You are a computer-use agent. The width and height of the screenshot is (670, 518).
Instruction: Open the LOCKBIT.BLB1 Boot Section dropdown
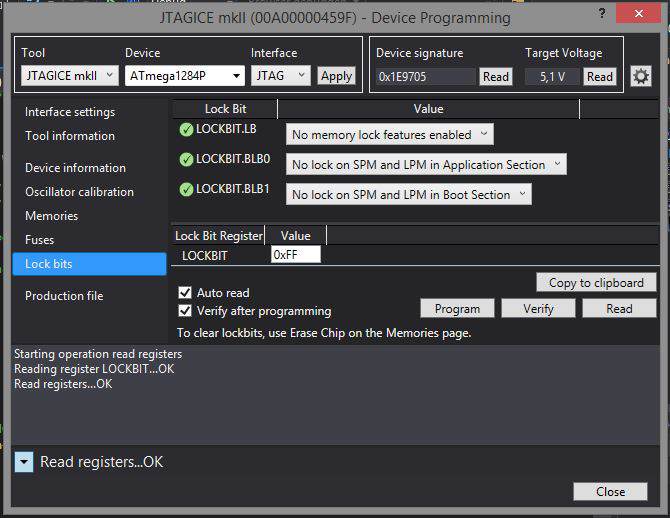tap(408, 194)
